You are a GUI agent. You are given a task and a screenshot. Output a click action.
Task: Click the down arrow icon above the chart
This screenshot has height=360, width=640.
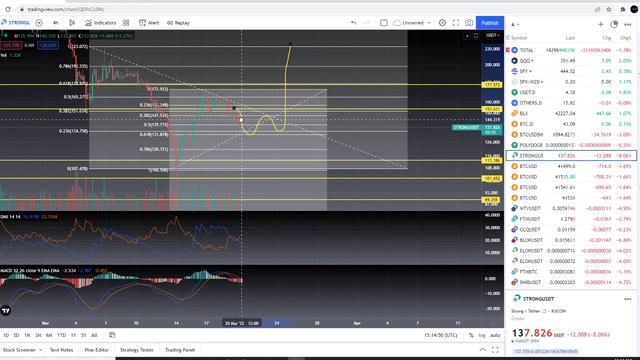coord(467,36)
